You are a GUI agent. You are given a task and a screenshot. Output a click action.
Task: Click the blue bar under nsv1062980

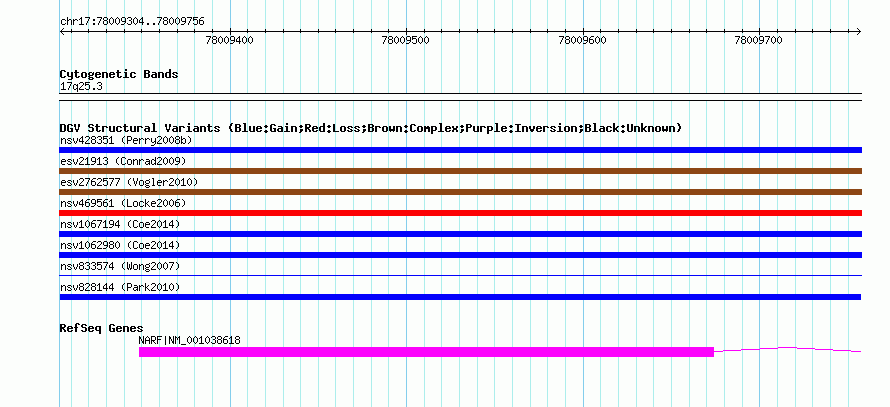[x=460, y=255]
